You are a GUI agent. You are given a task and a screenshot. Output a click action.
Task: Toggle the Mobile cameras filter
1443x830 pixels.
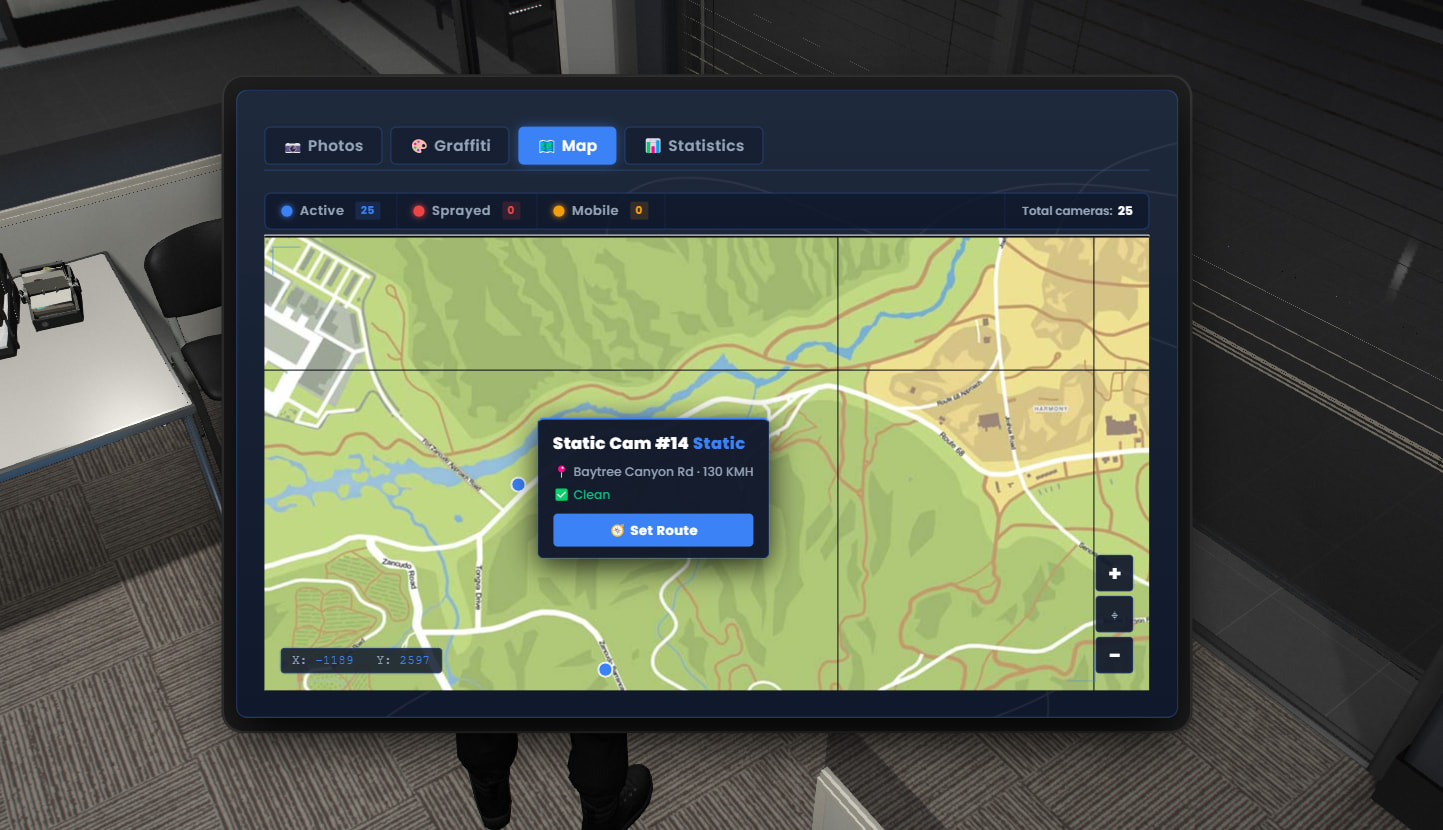(x=600, y=211)
